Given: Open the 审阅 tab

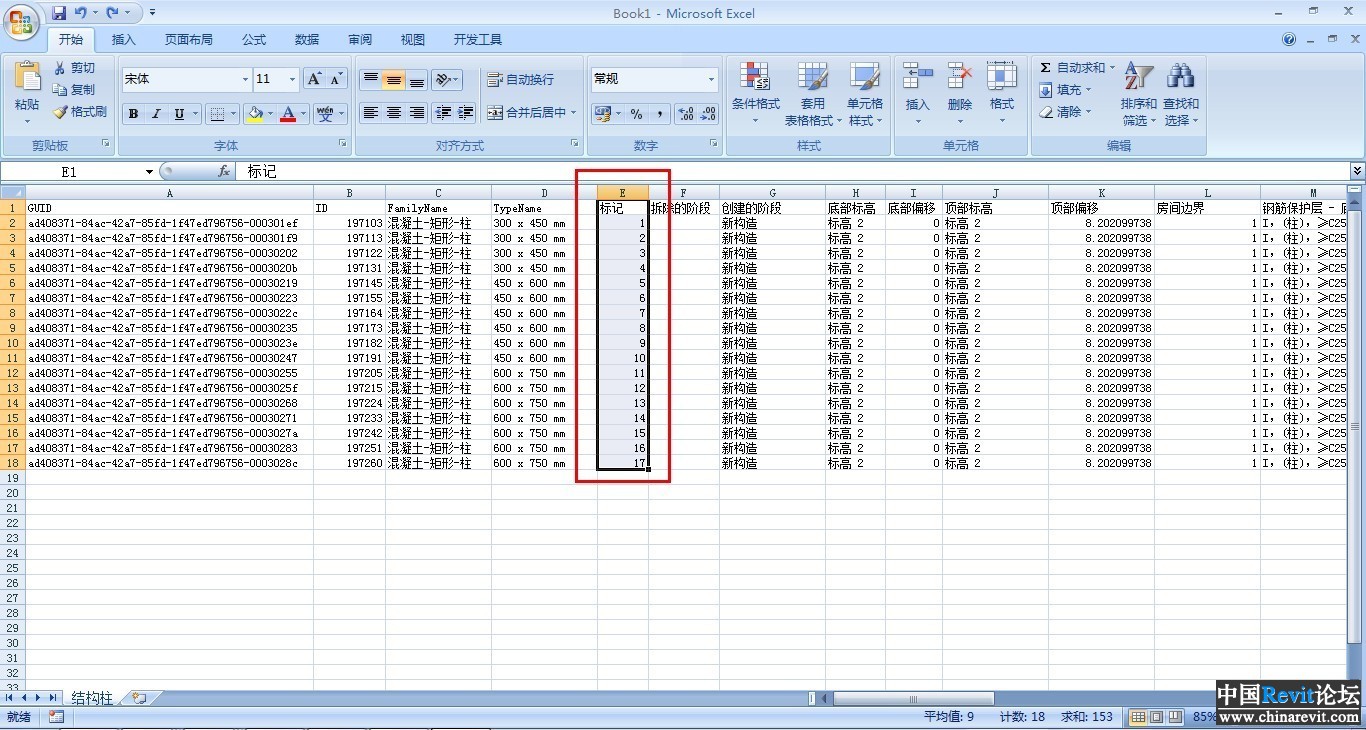Looking at the screenshot, I should pos(360,40).
